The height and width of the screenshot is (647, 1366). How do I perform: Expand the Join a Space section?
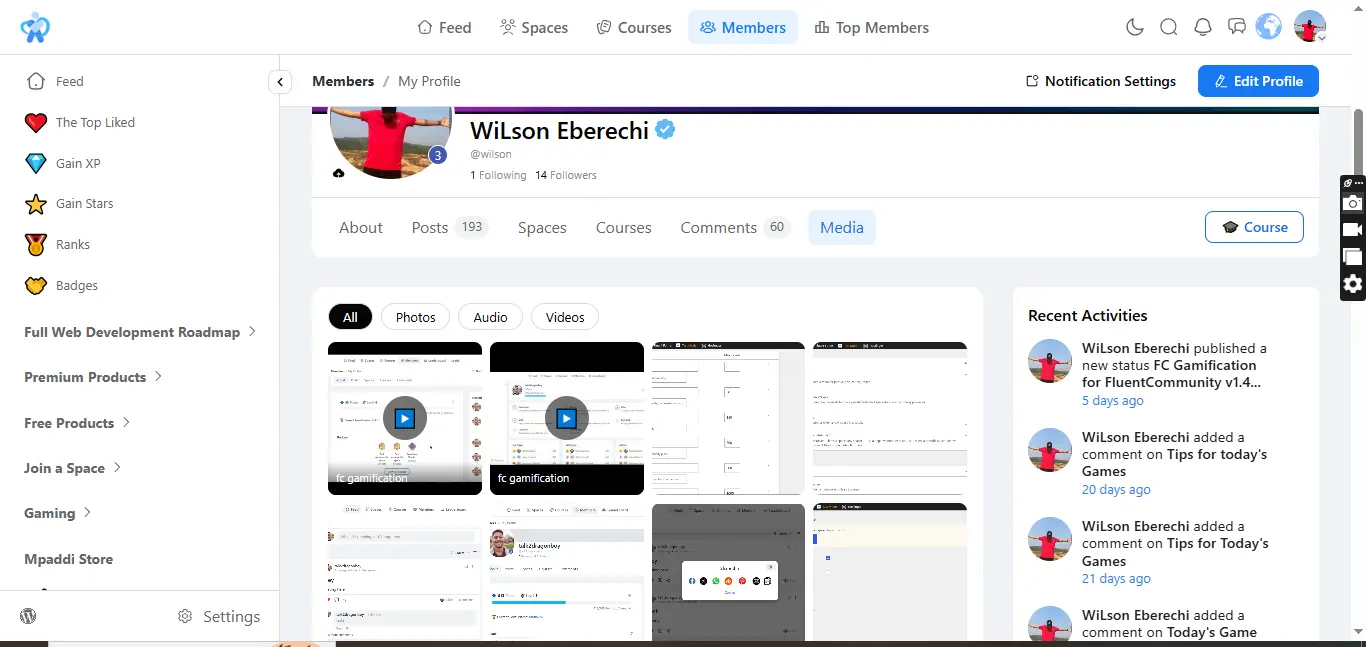click(73, 468)
